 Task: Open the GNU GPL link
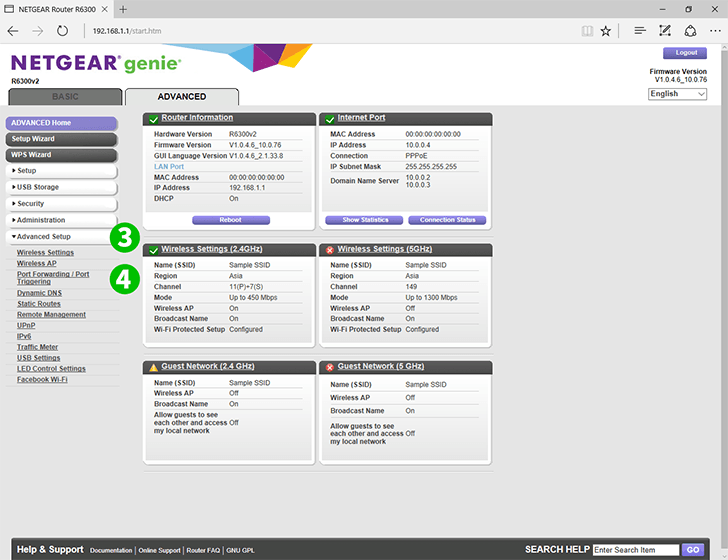pyautogui.click(x=240, y=551)
